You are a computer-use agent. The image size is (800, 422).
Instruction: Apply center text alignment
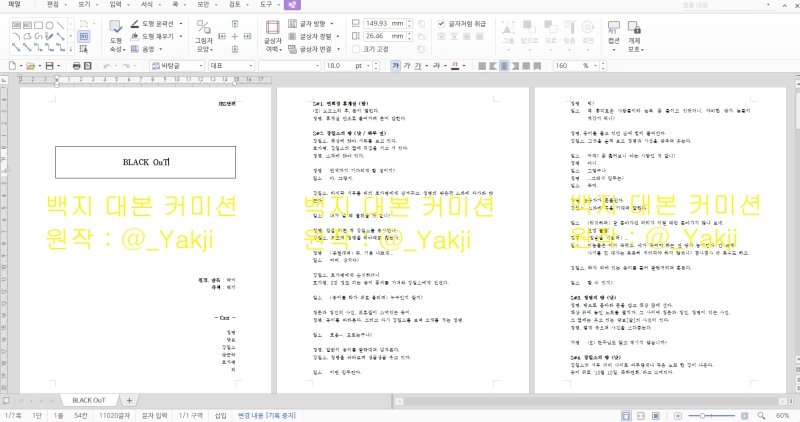[500, 65]
